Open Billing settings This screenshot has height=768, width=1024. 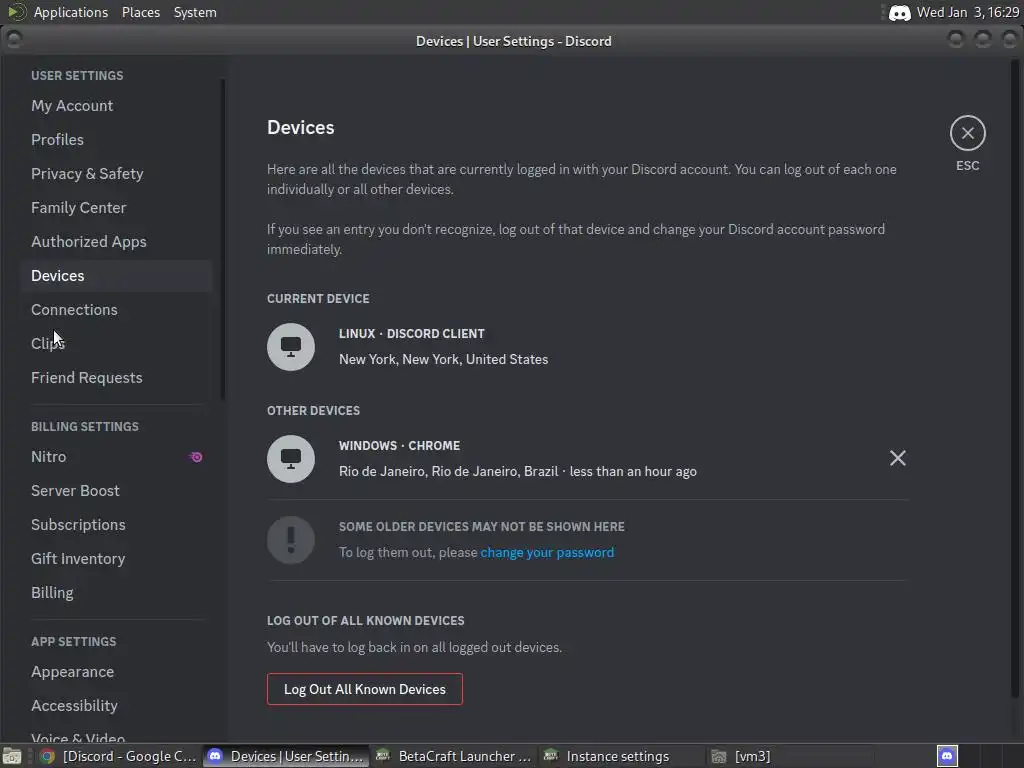pos(116,592)
